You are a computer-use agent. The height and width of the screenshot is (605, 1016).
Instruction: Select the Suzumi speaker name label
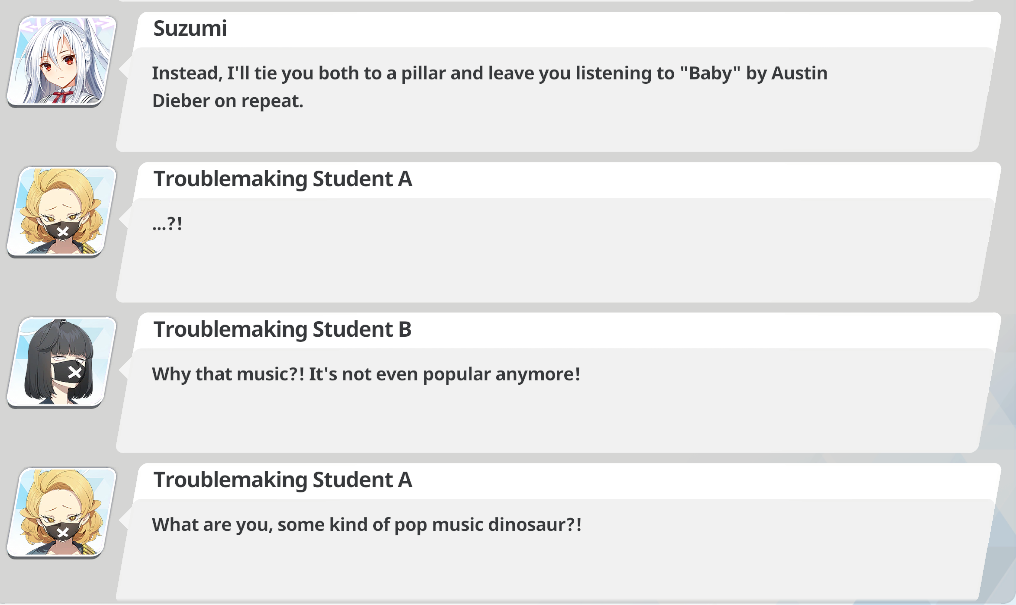click(190, 29)
